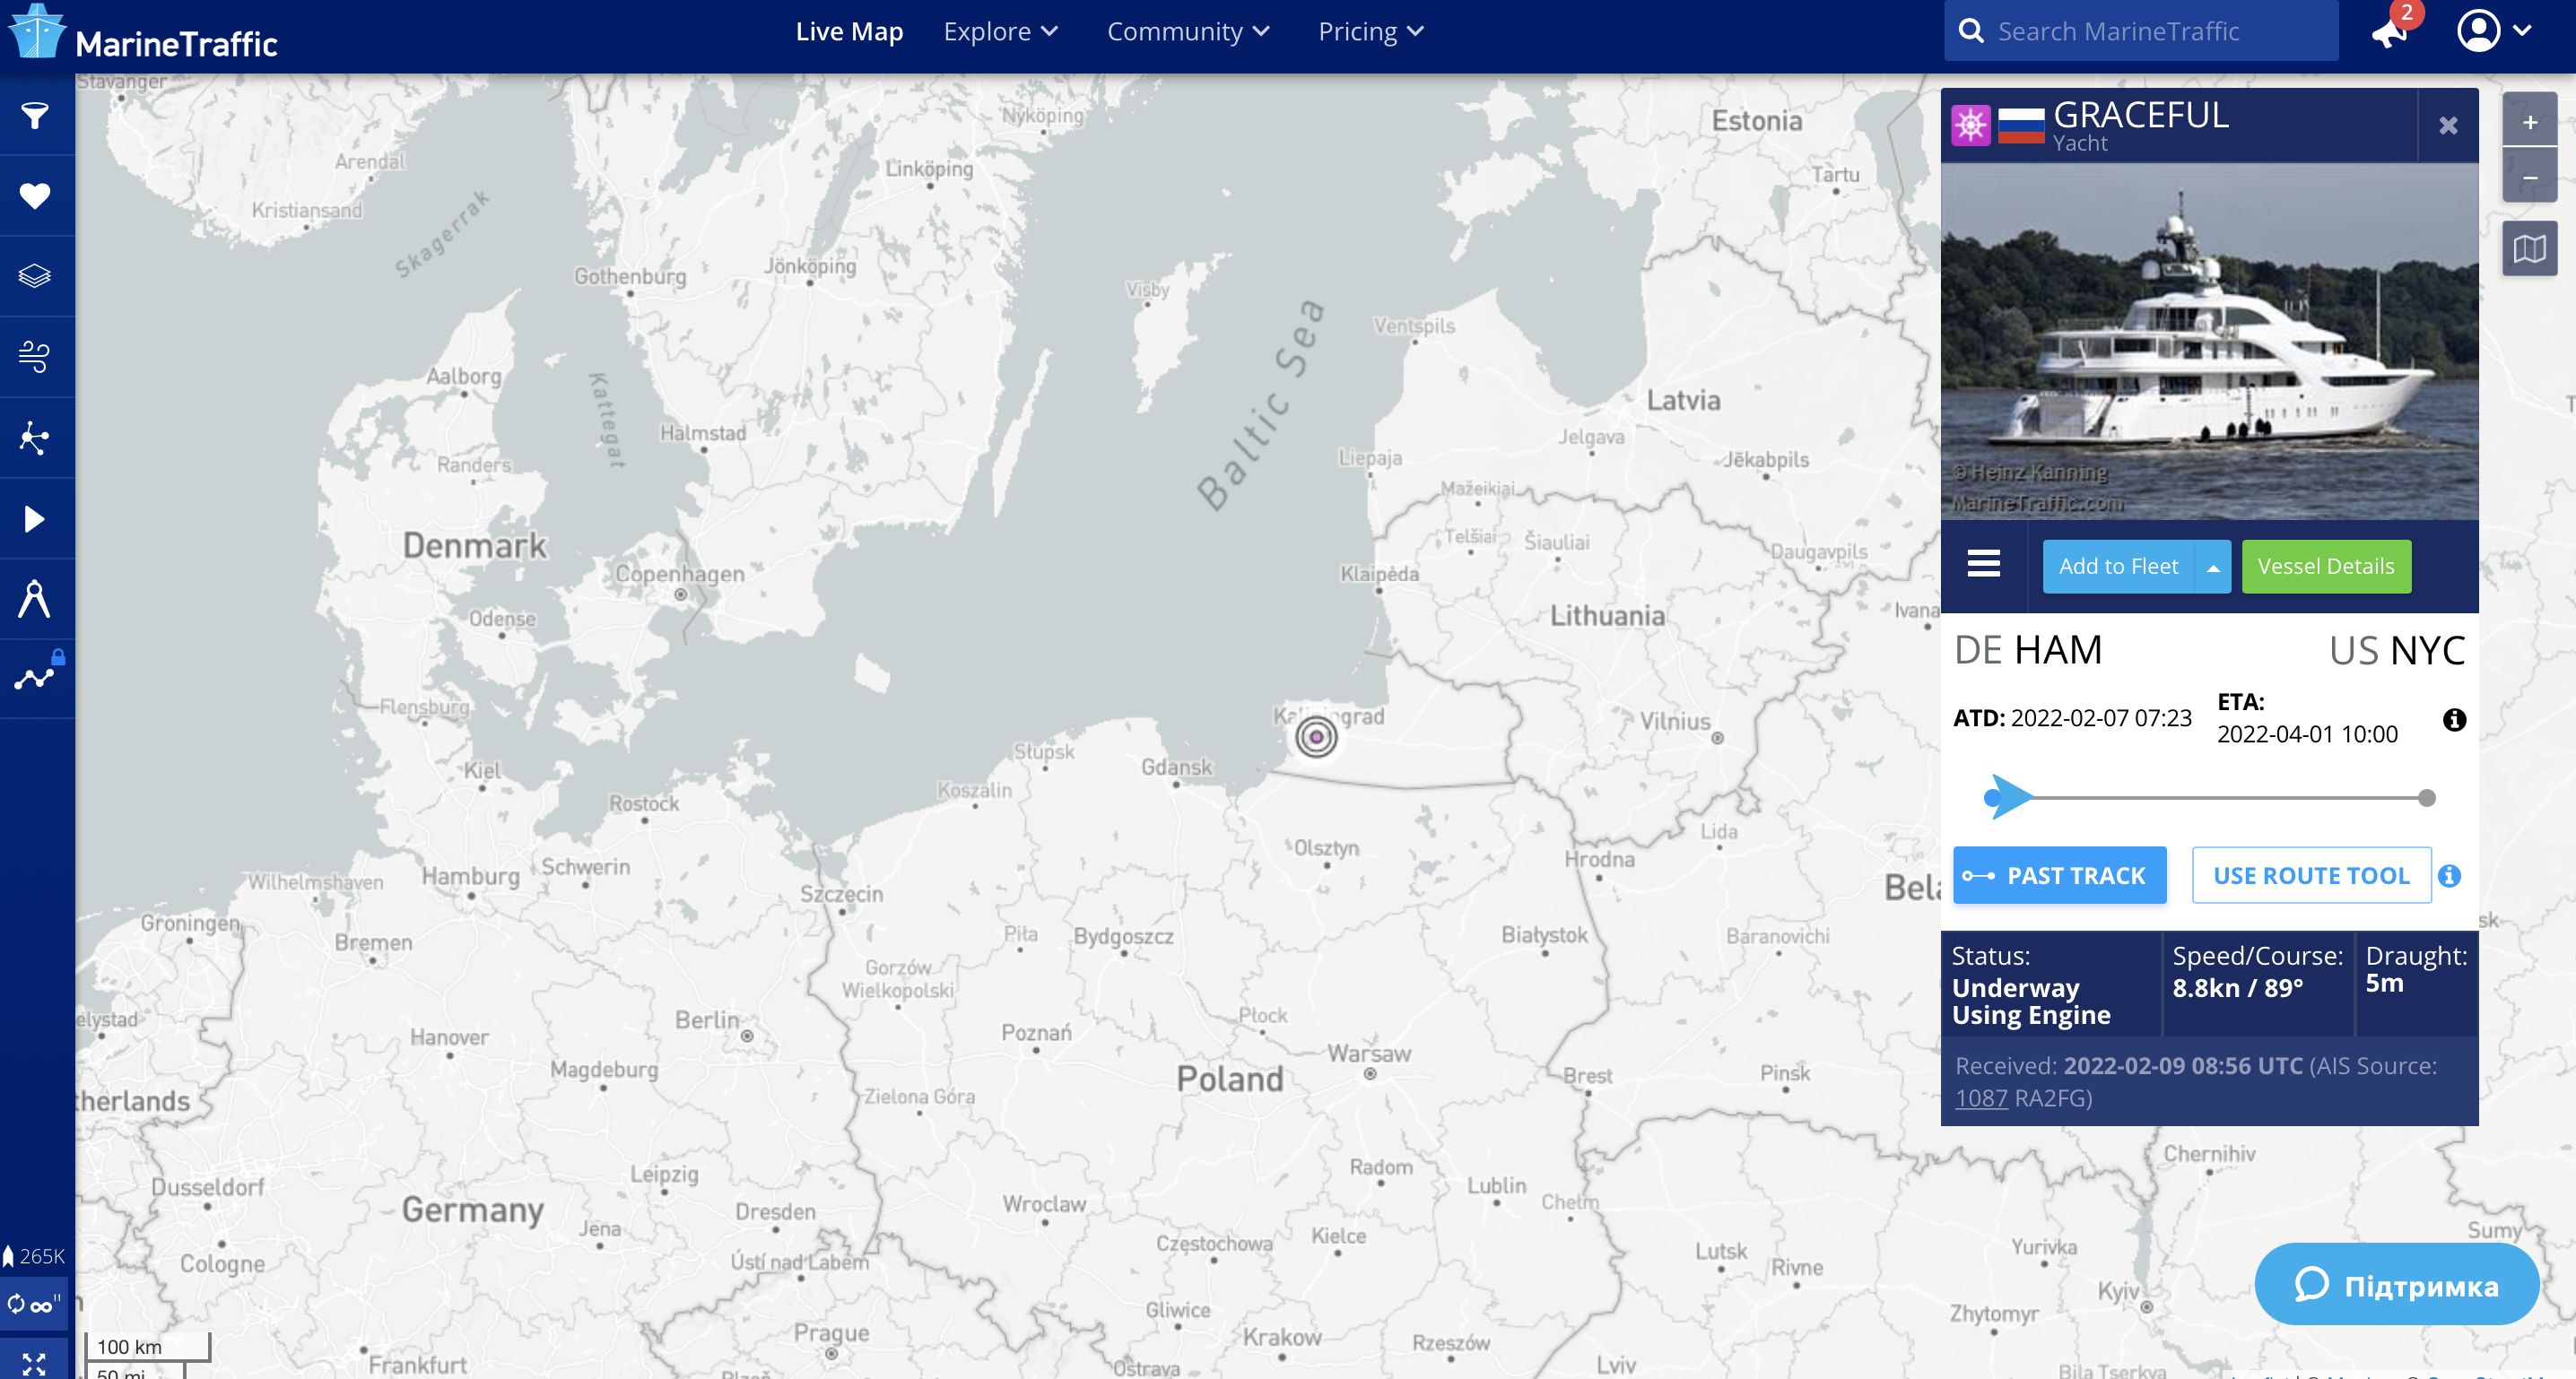This screenshot has height=1379, width=2576.
Task: Show the wind weather overlay icon
Action: (x=35, y=356)
